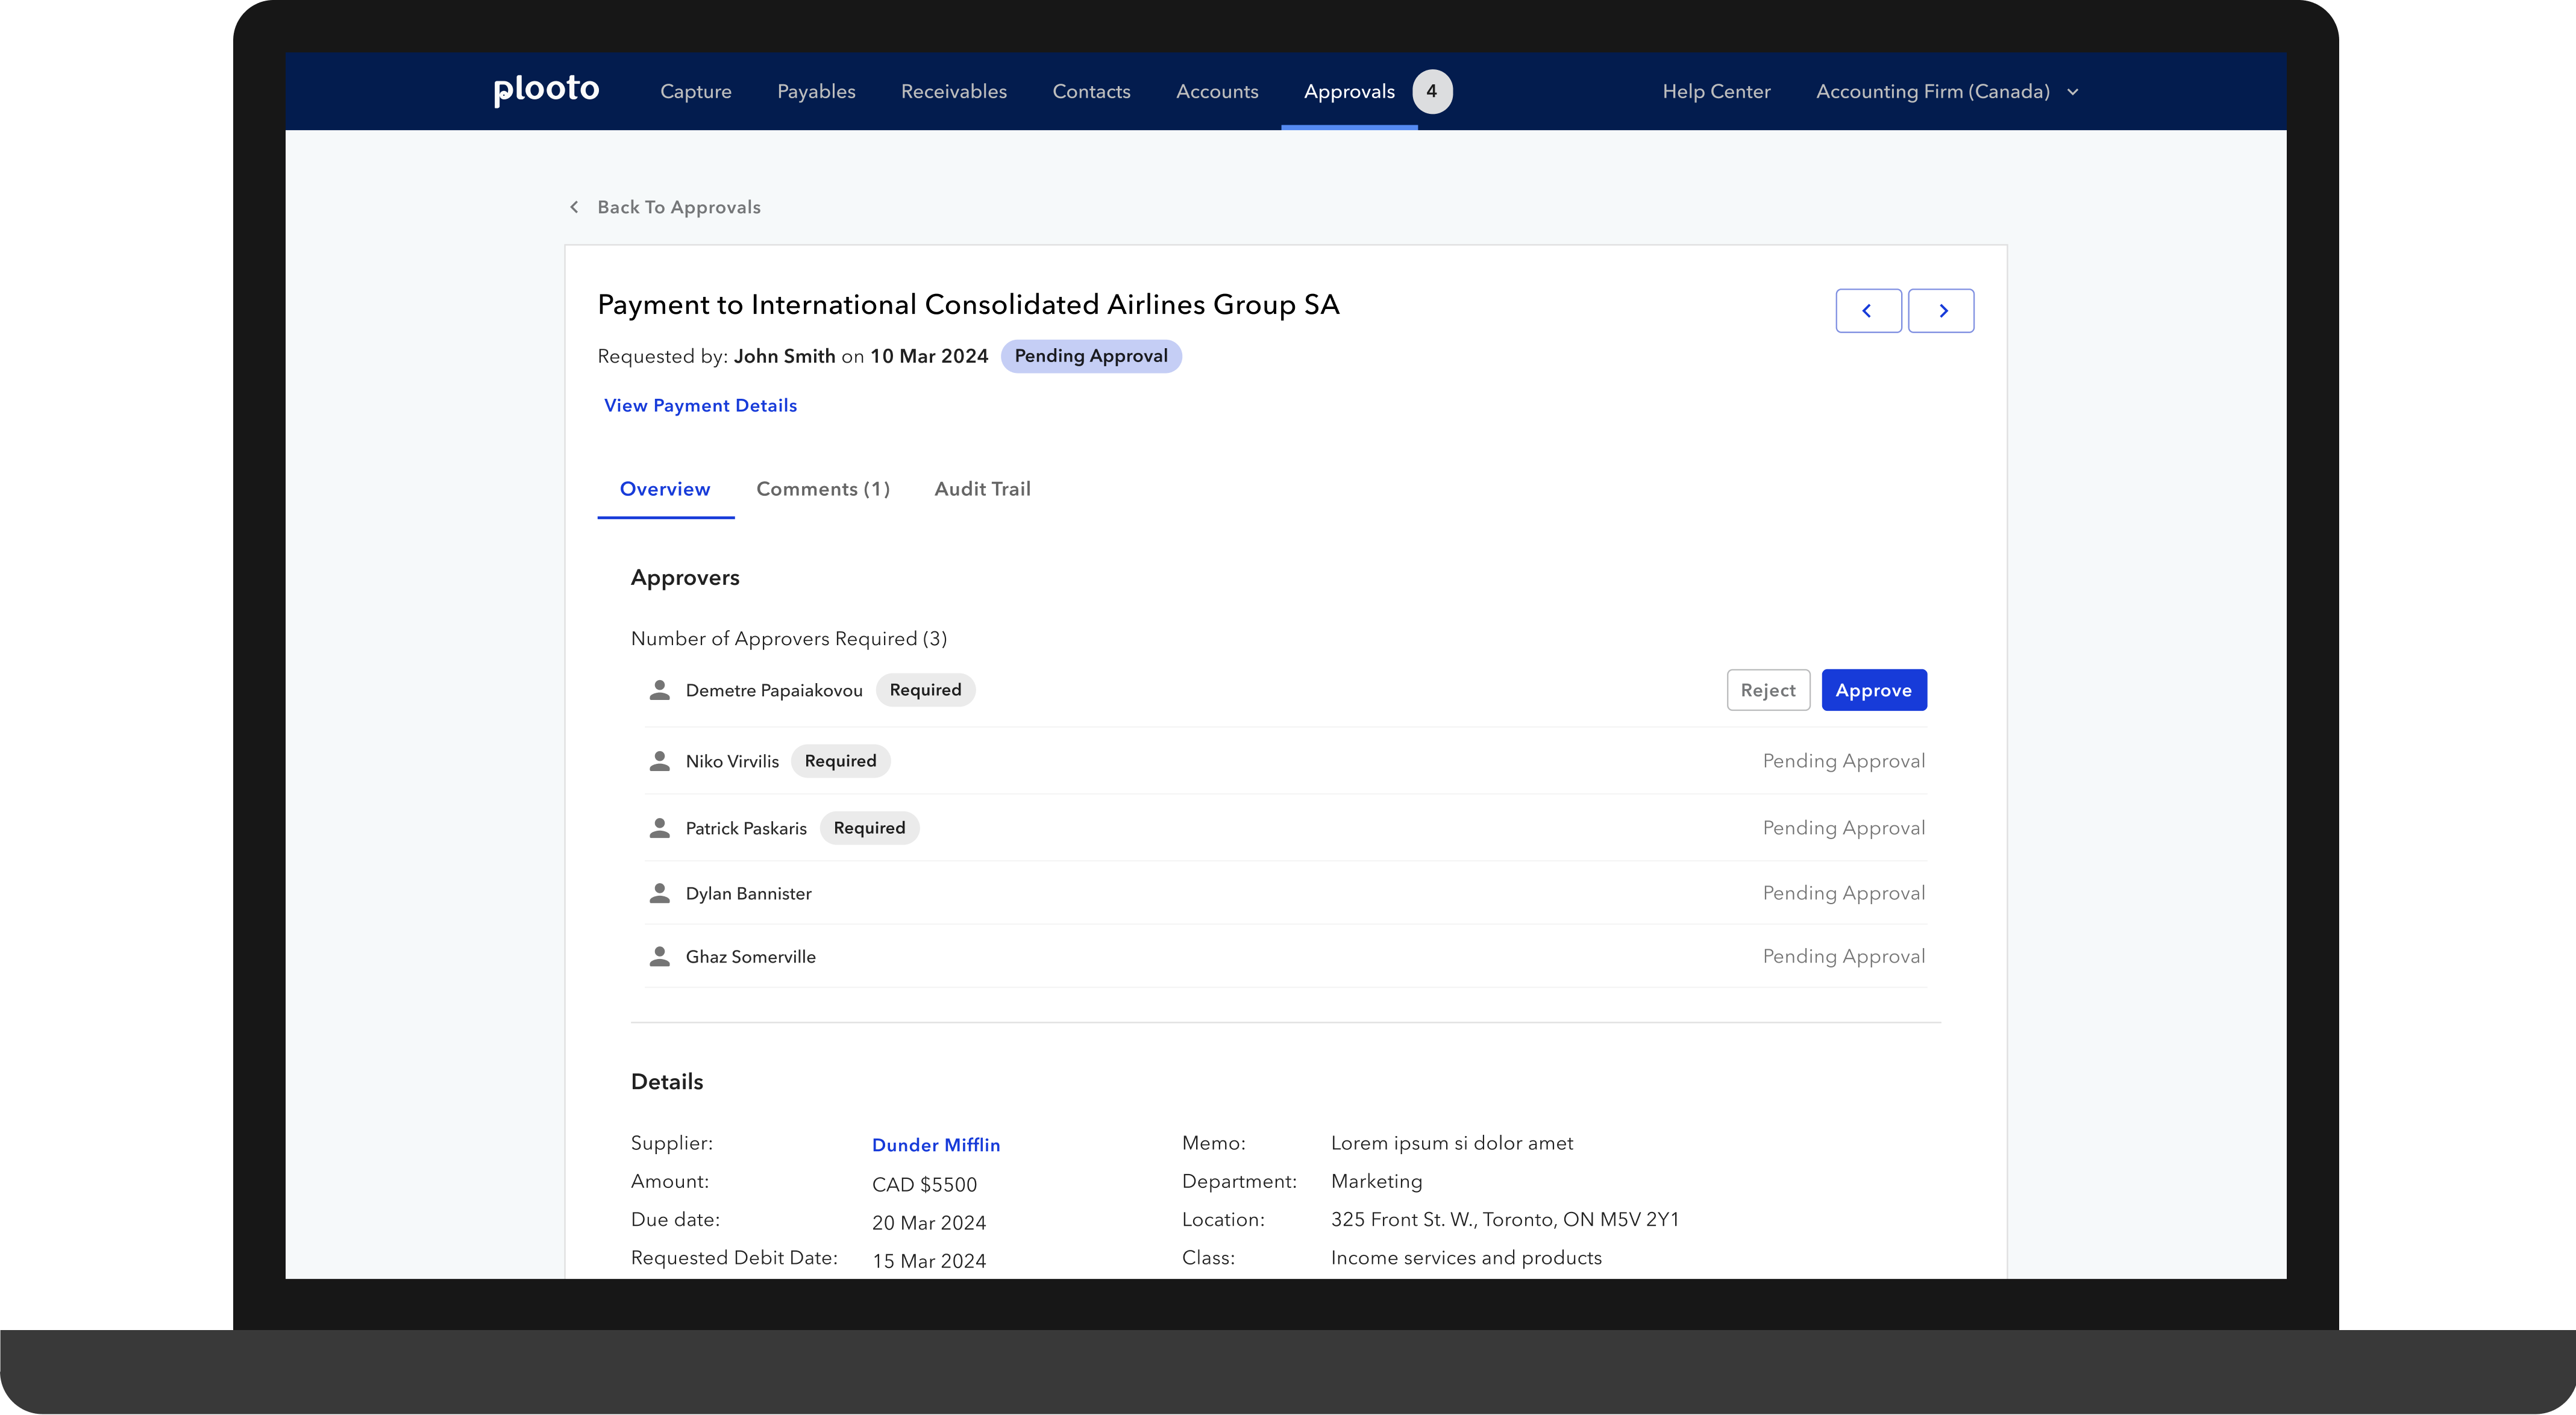Switch to the Overview tab
Viewport: 2576px width, 1415px height.
pyautogui.click(x=665, y=489)
